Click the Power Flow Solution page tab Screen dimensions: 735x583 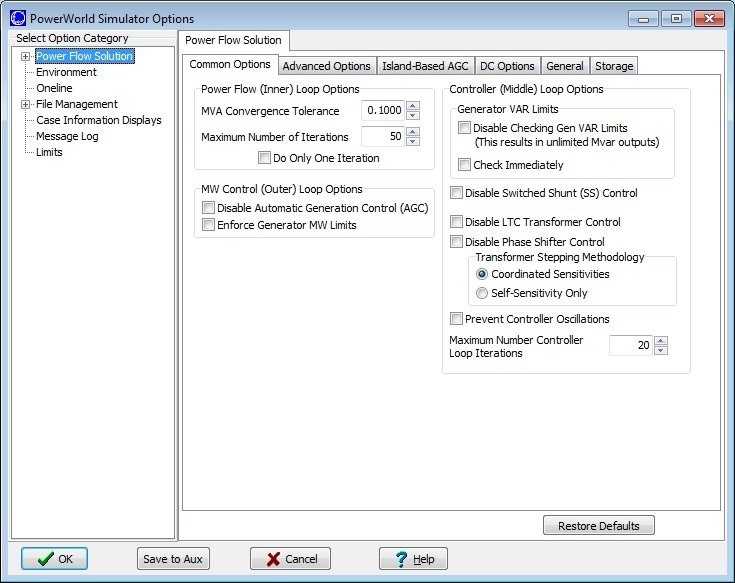point(233,40)
